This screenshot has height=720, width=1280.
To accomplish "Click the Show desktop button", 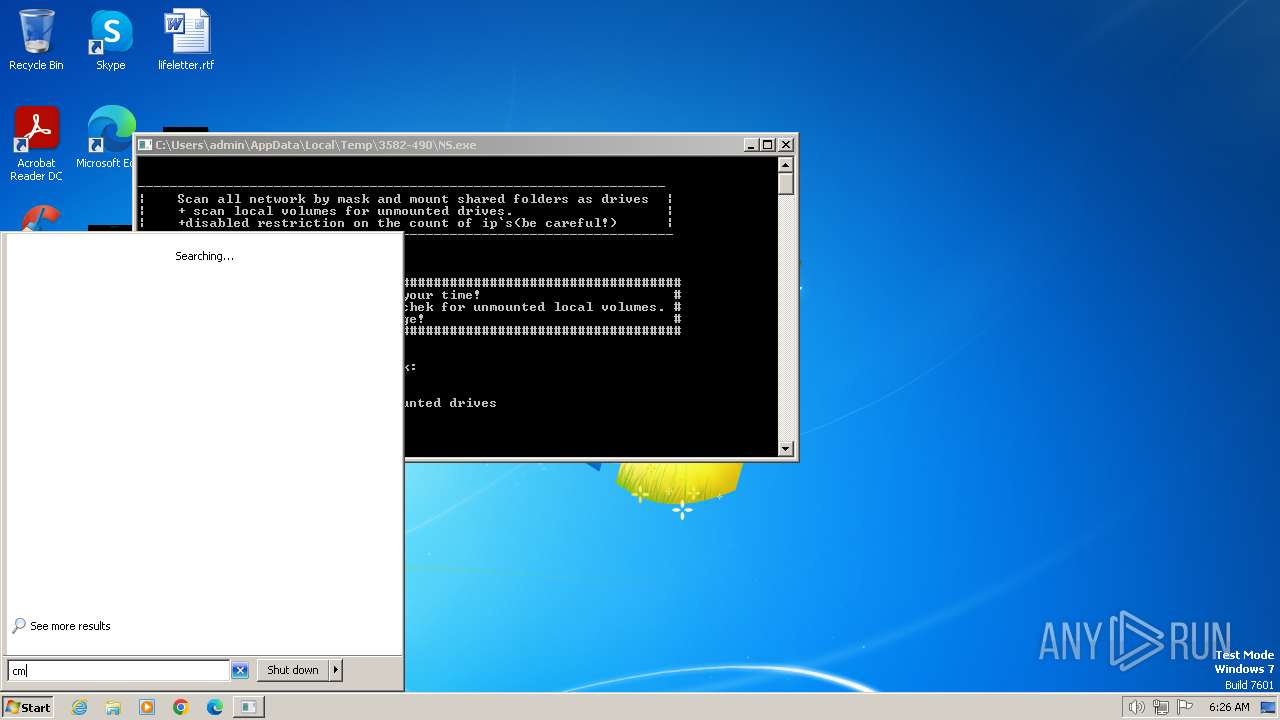I will (1268, 707).
